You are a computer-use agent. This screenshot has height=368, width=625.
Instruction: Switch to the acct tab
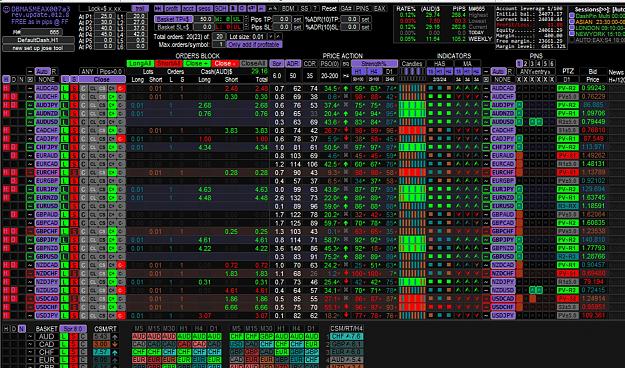pyautogui.click(x=189, y=8)
